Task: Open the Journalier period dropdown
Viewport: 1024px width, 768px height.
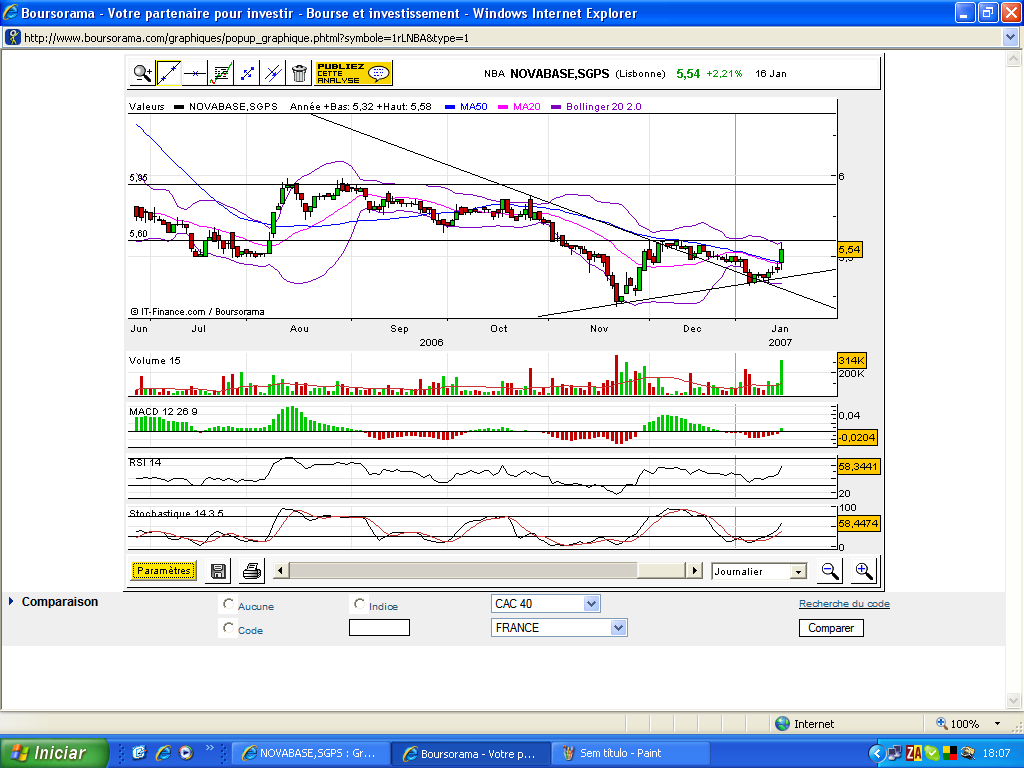Action: (x=759, y=571)
